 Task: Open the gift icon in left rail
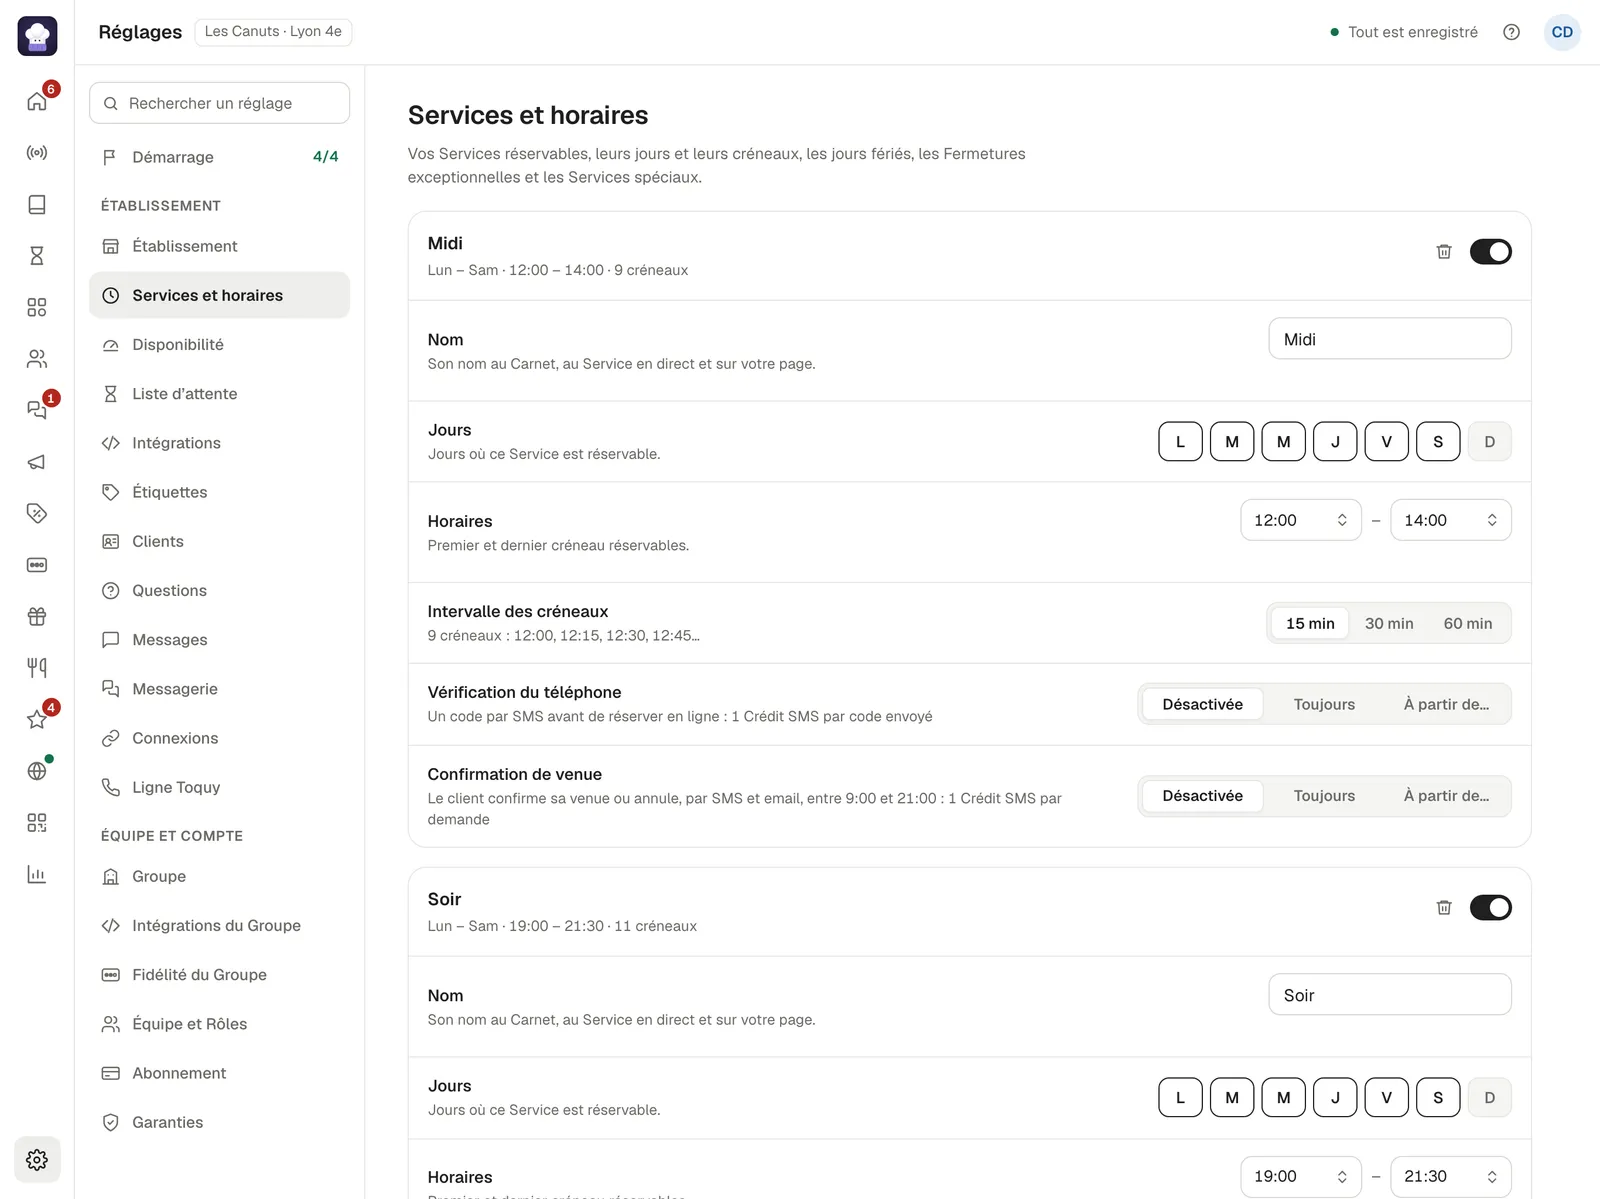click(x=37, y=616)
